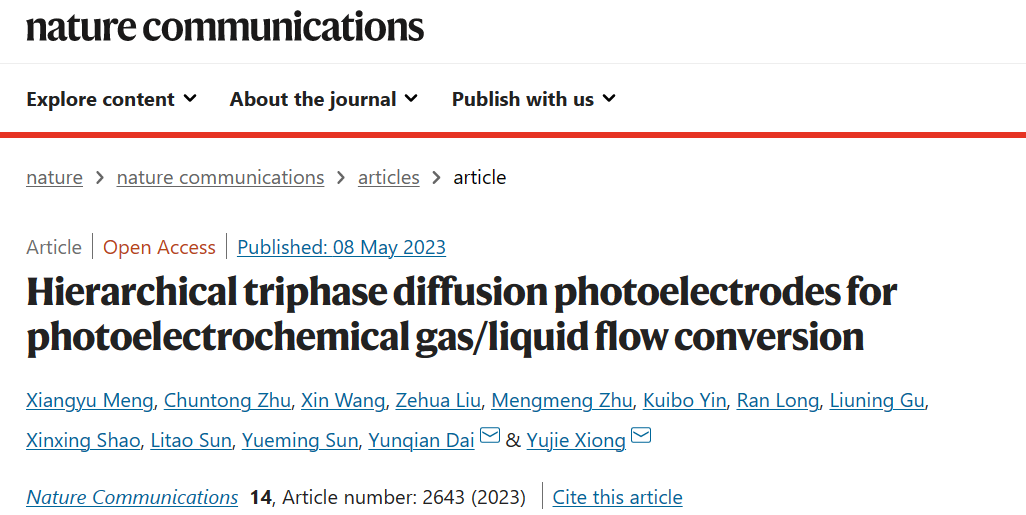
Task: Click the Published: 08 May 2023 link
Action: pyautogui.click(x=342, y=247)
